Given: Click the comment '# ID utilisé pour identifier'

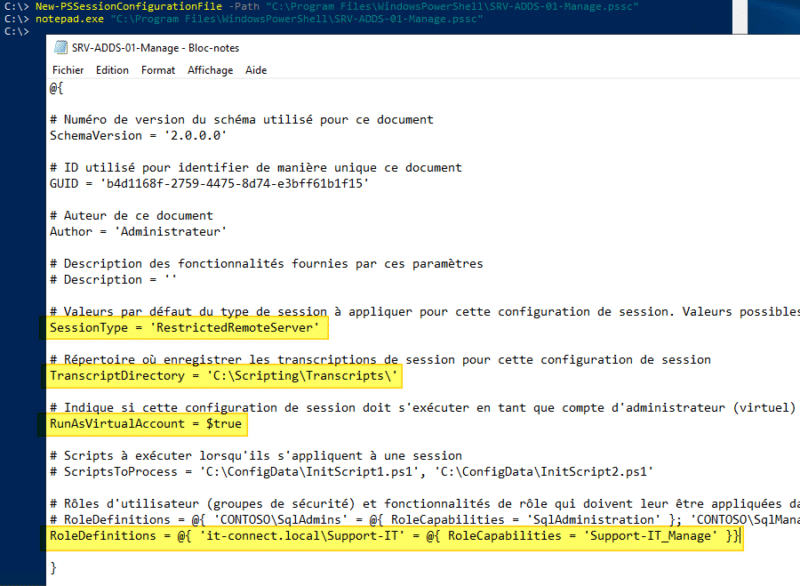Looking at the screenshot, I should point(256,168).
